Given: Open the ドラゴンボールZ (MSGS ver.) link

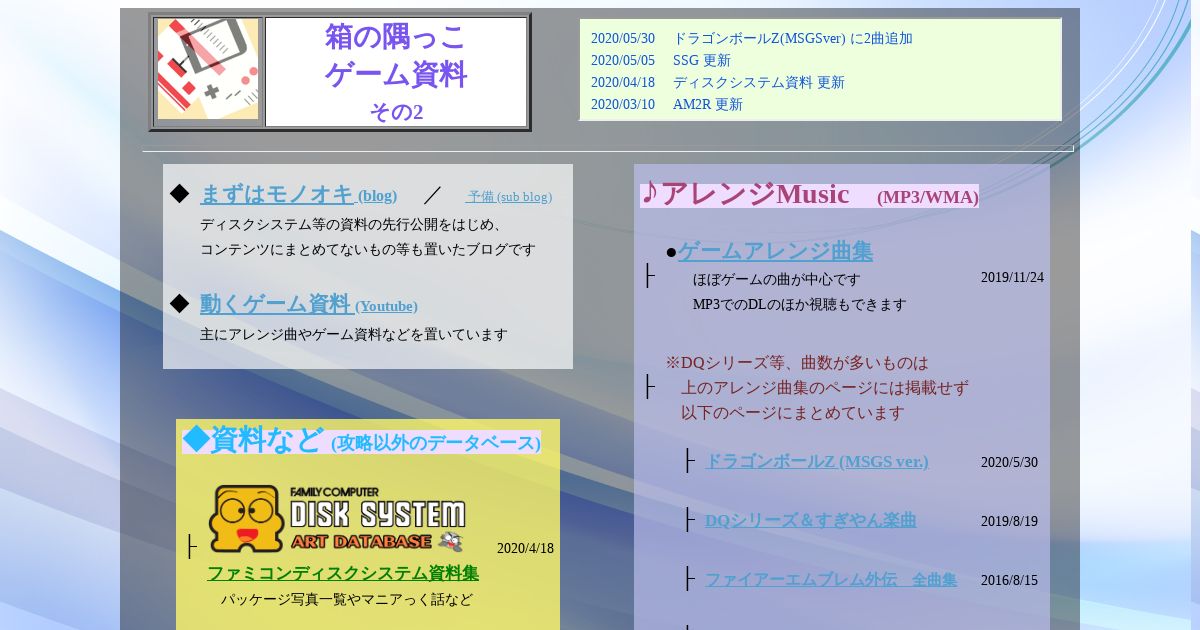Looking at the screenshot, I should (817, 461).
